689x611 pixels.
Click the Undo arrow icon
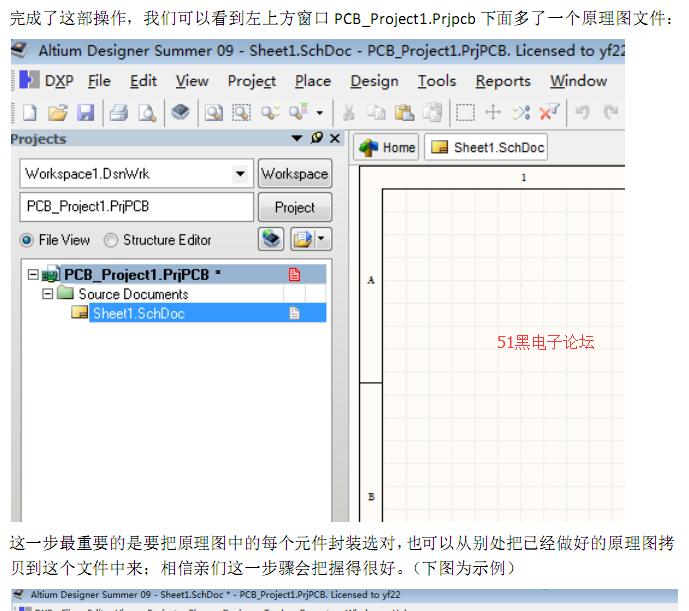583,113
